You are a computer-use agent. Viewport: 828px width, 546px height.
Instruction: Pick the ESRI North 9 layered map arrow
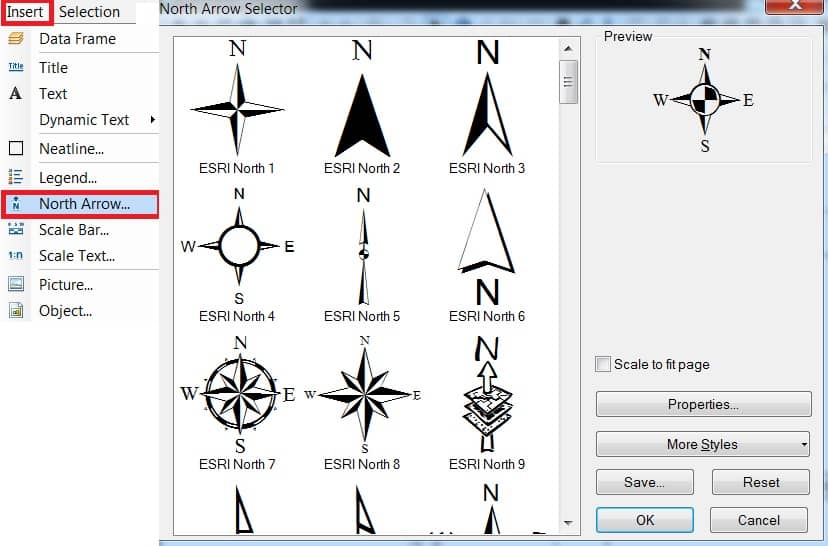point(487,403)
